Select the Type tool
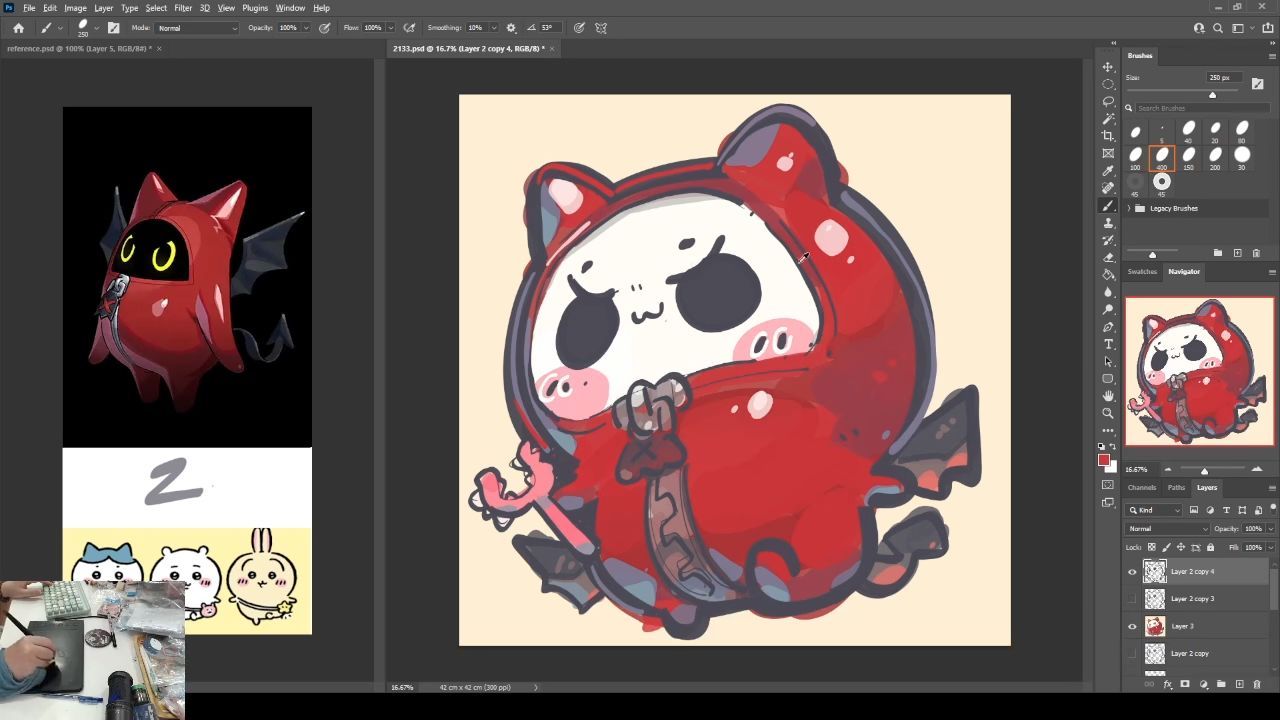This screenshot has height=720, width=1280. coord(1108,344)
